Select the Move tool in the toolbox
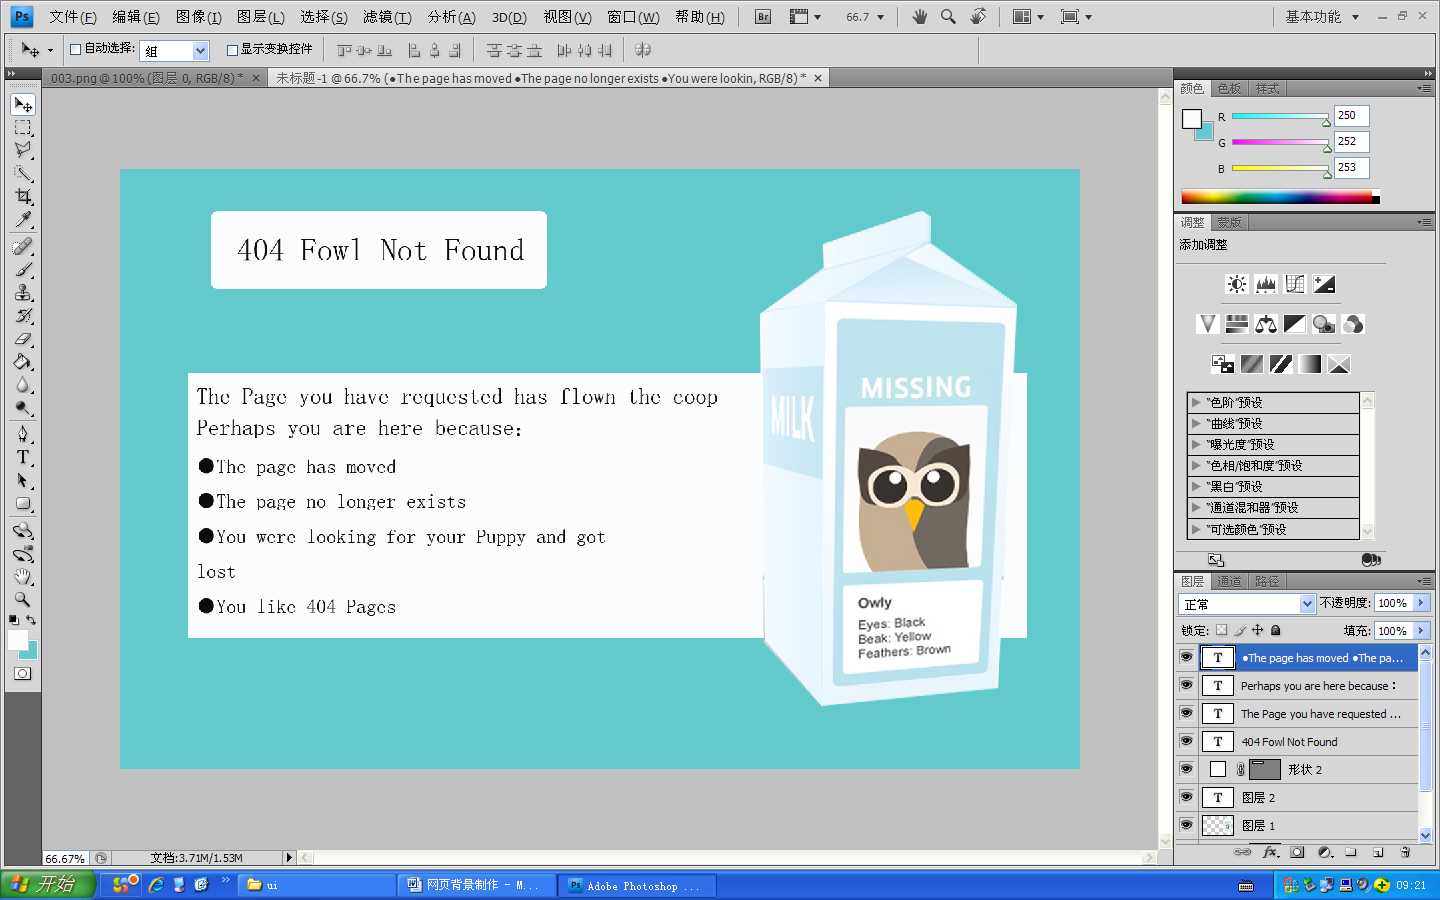Image resolution: width=1440 pixels, height=900 pixels. [x=23, y=104]
